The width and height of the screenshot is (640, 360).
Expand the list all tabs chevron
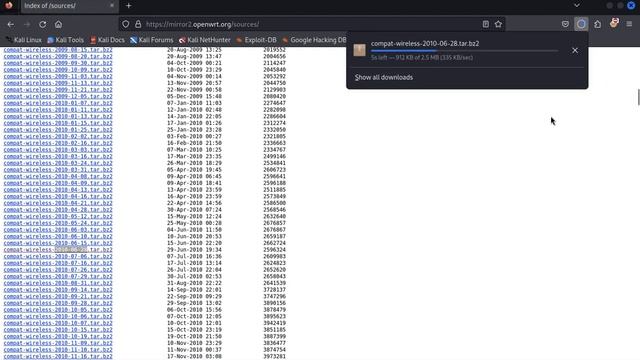click(577, 6)
